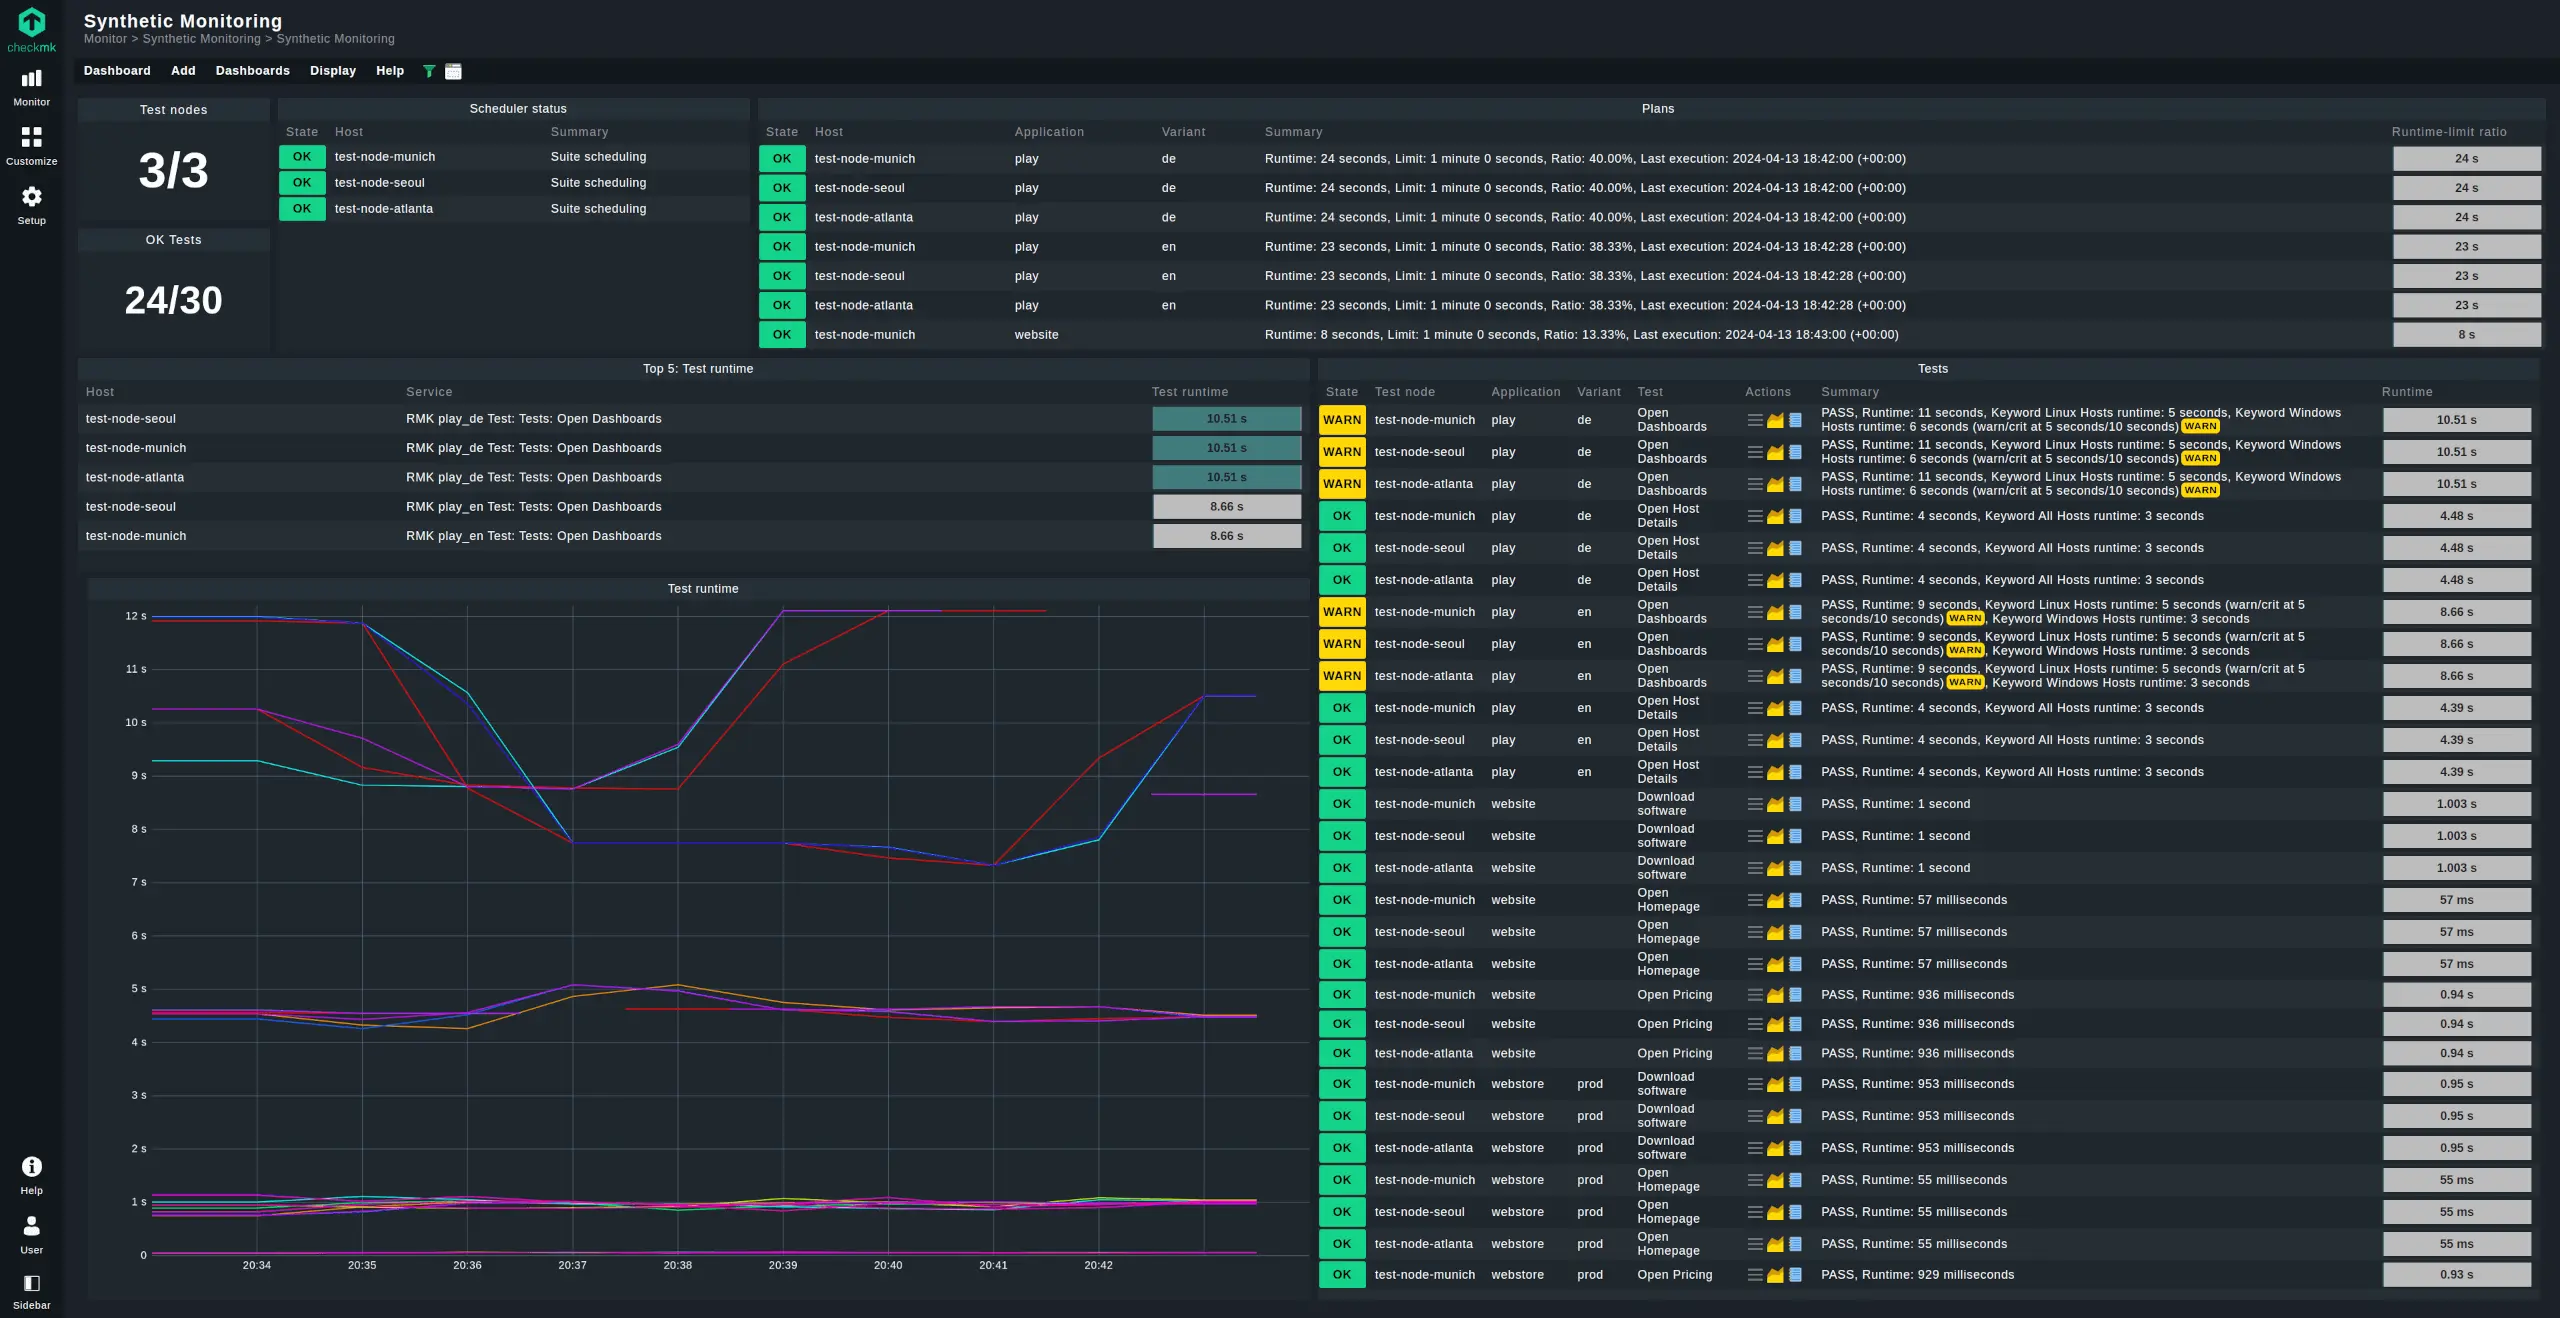Screen dimensions: 2560x1318
Task: Open the Help menu in the menu bar
Action: point(389,71)
